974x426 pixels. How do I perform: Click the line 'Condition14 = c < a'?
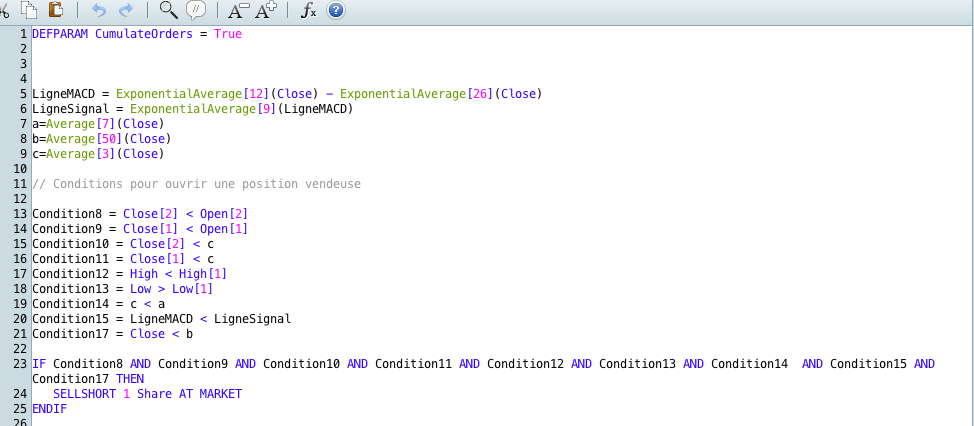98,304
